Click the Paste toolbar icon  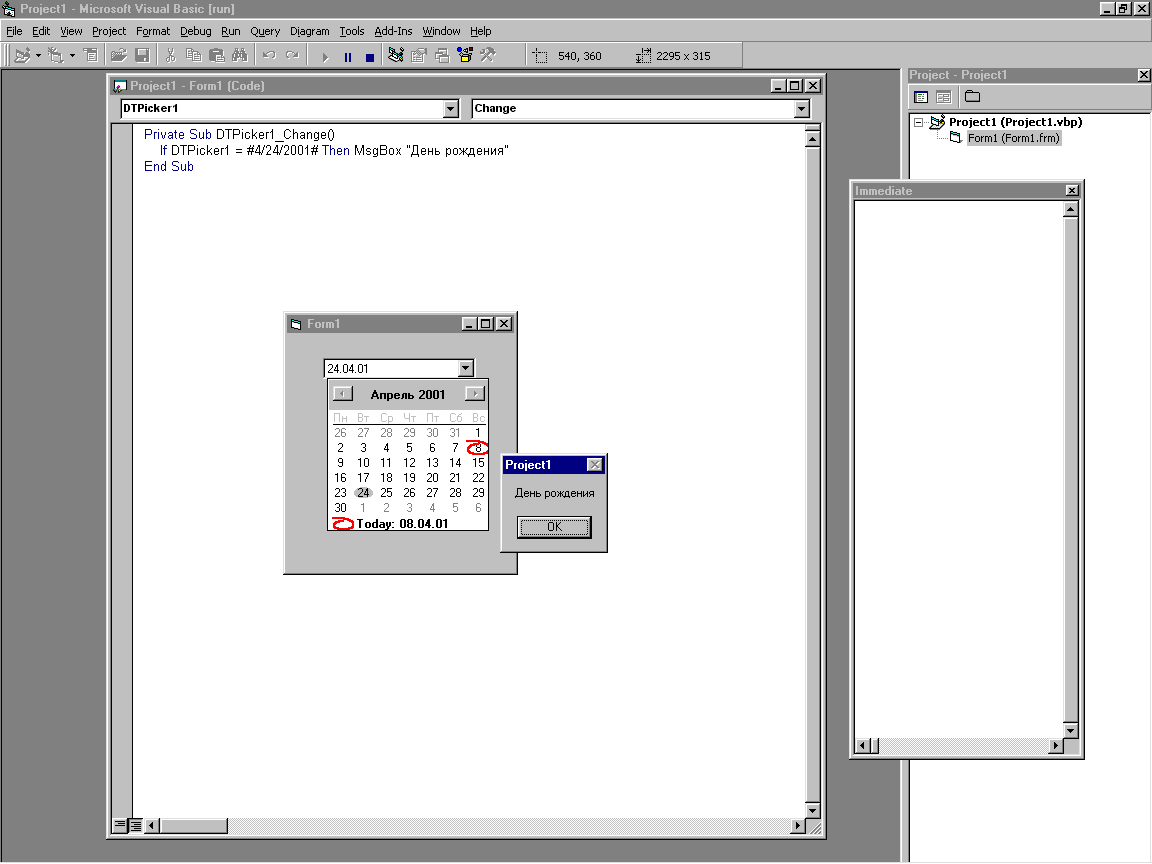pos(217,56)
